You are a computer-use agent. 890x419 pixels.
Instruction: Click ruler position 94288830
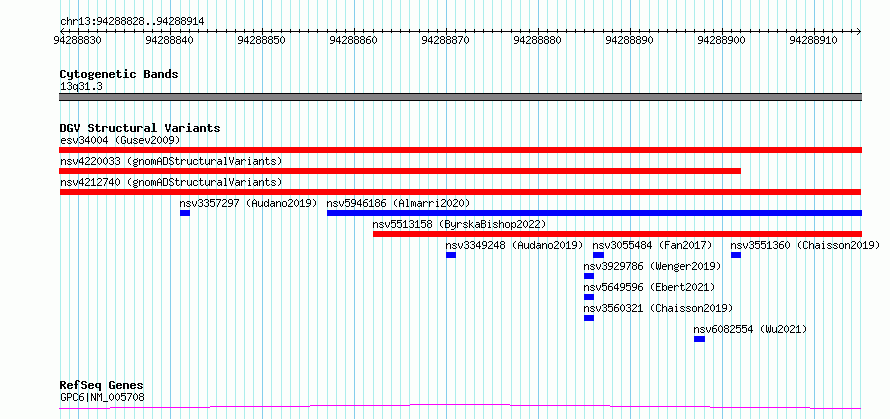(77, 40)
